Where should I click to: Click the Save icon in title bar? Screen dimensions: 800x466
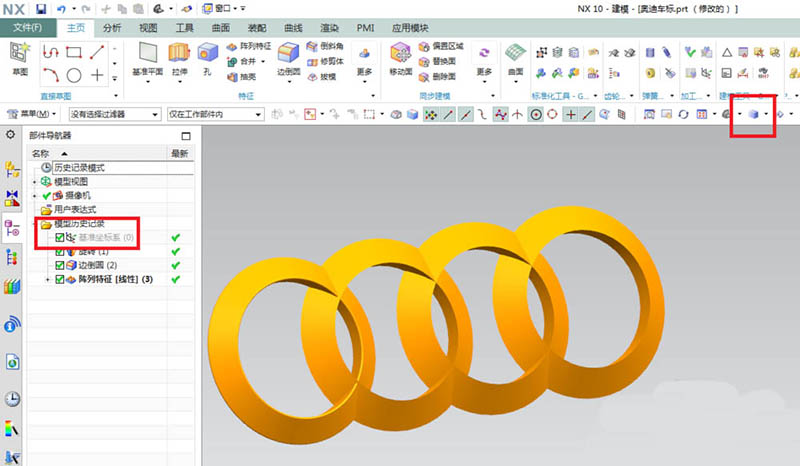coord(40,8)
